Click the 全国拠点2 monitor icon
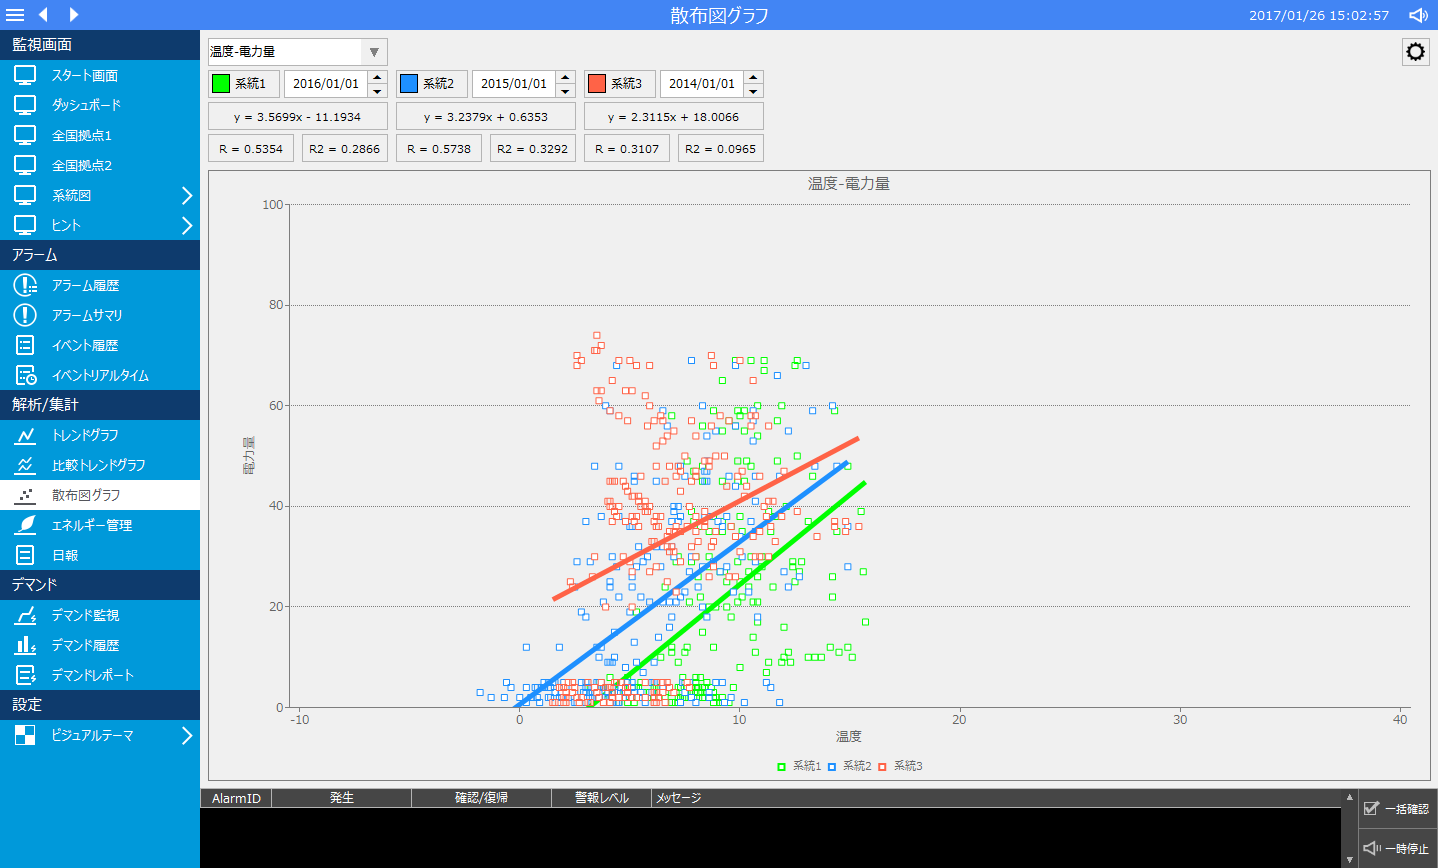Viewport: 1438px width, 868px height. [25, 165]
